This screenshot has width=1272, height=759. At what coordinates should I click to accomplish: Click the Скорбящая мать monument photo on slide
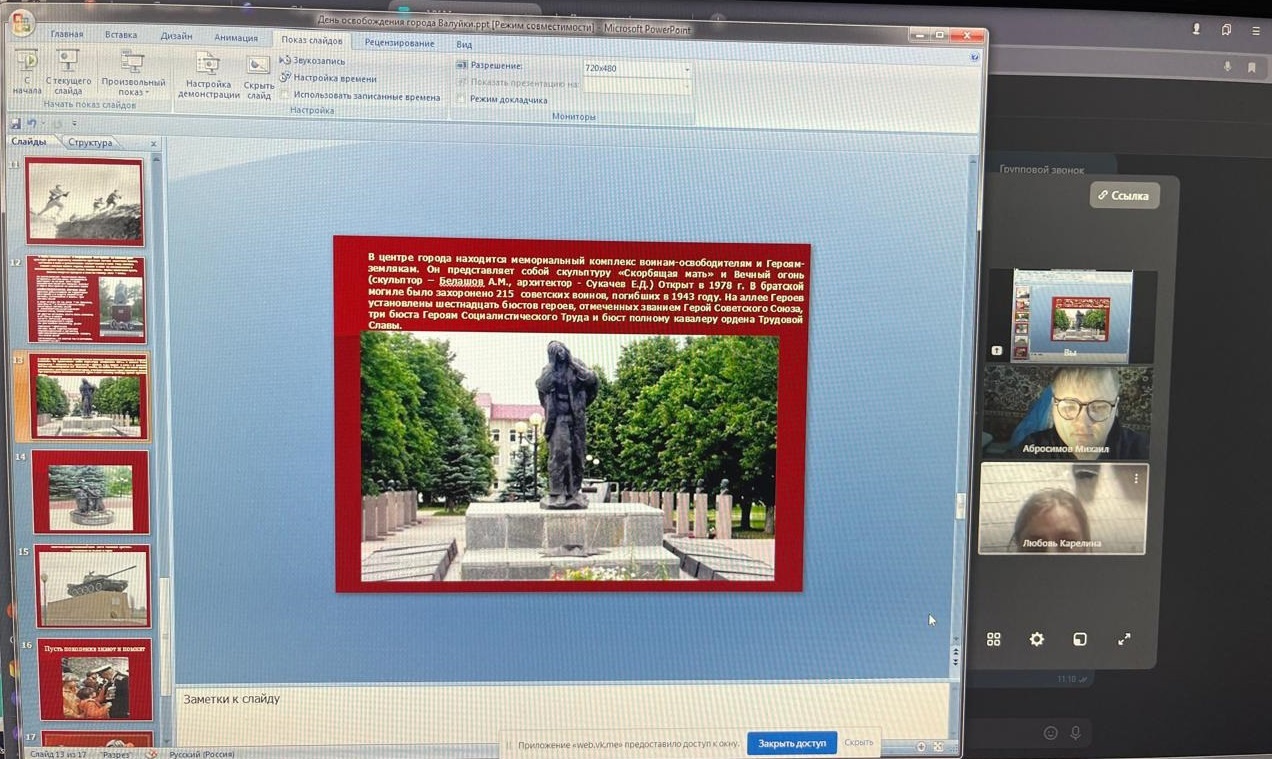pos(568,457)
